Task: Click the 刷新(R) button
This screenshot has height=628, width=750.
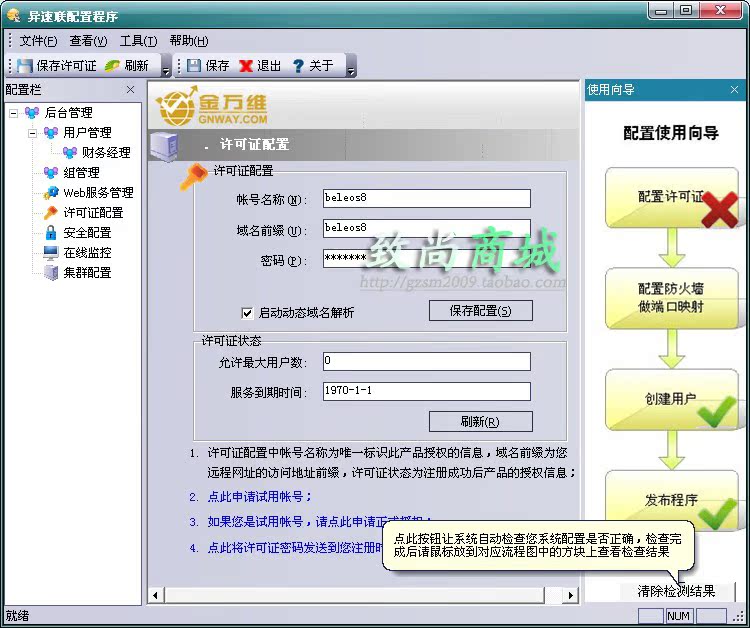Action: pyautogui.click(x=481, y=422)
